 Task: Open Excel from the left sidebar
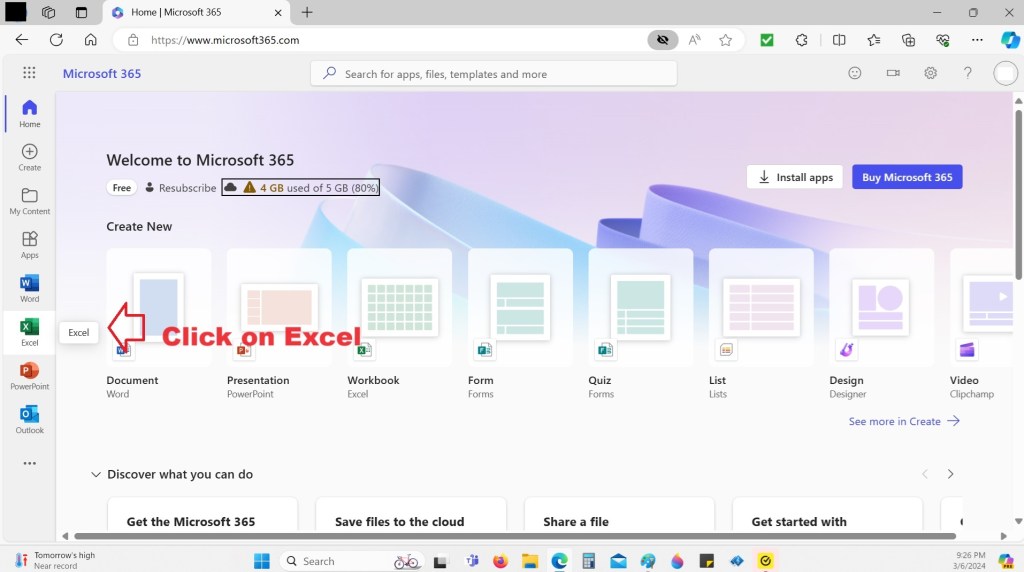click(x=29, y=331)
